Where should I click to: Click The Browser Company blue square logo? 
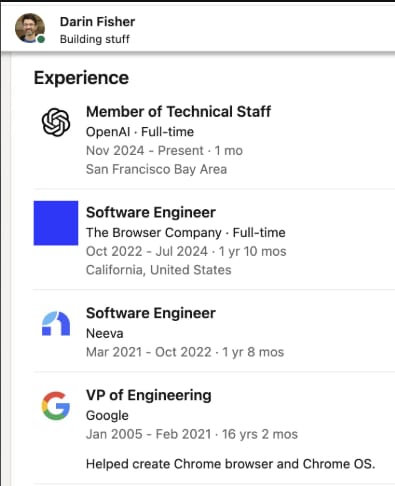[56, 223]
